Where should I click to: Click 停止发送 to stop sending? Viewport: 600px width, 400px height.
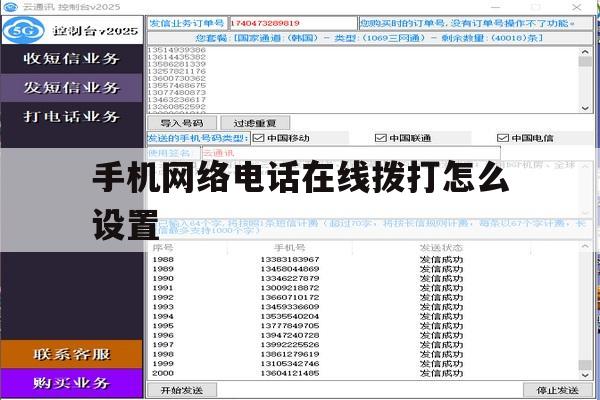(557, 390)
